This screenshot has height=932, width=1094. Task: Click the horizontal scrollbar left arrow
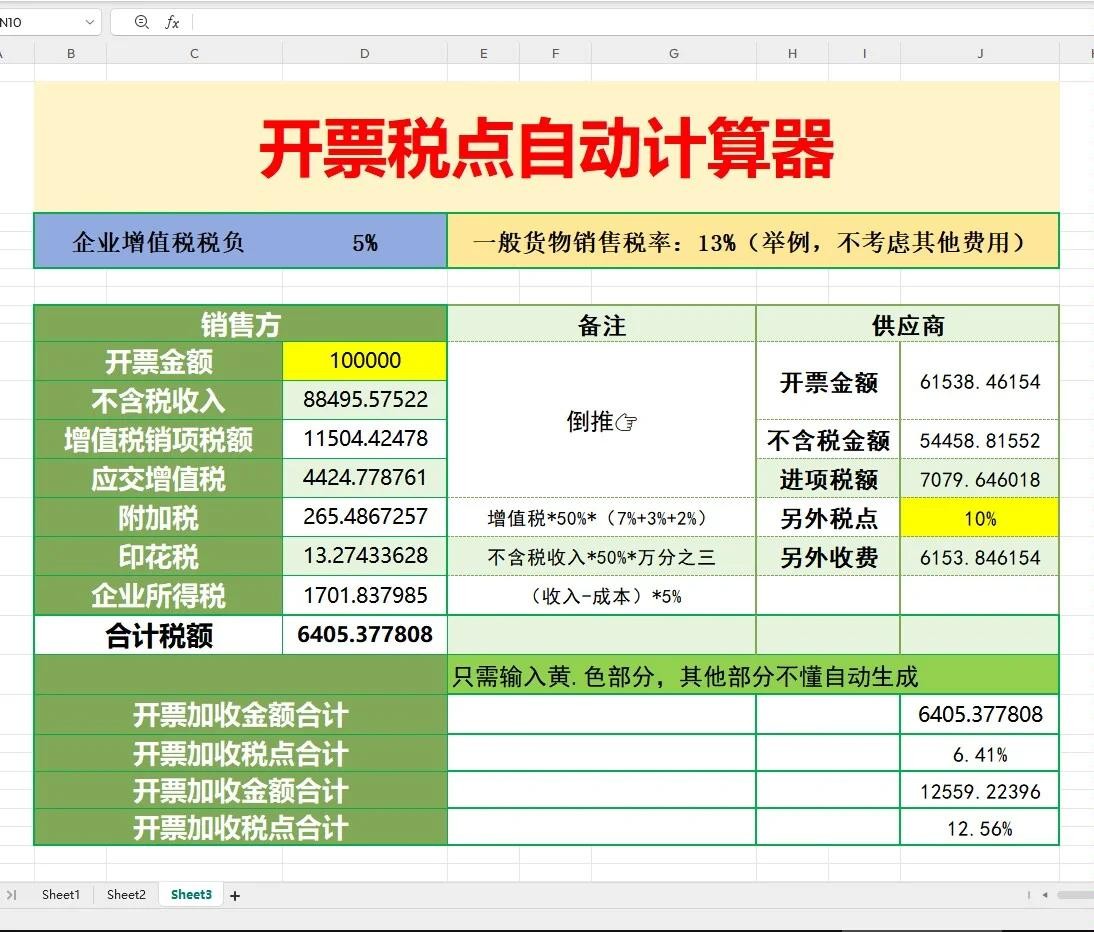point(1045,895)
